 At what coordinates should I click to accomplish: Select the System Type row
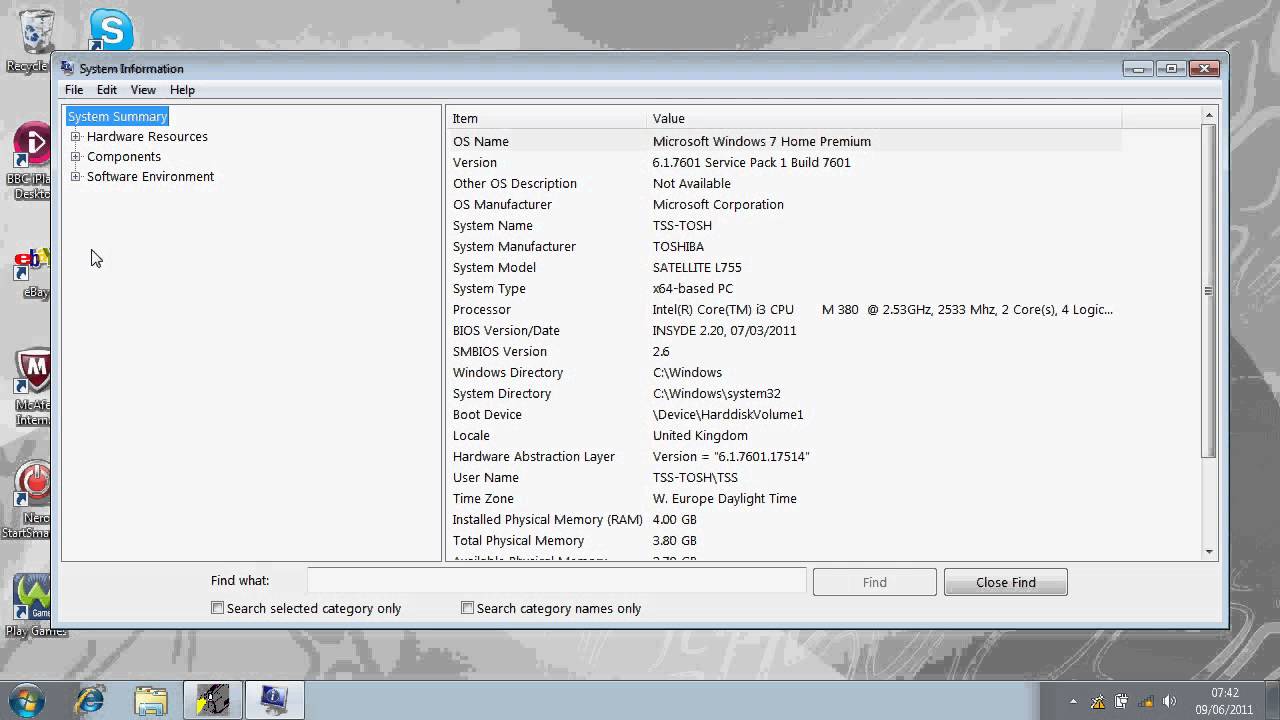[x=784, y=288]
